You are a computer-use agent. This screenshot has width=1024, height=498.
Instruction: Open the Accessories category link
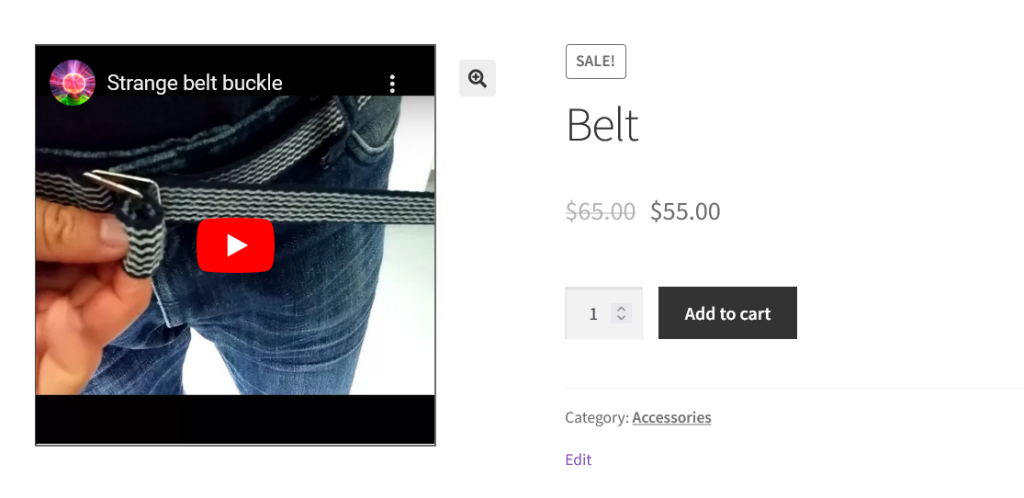(671, 417)
